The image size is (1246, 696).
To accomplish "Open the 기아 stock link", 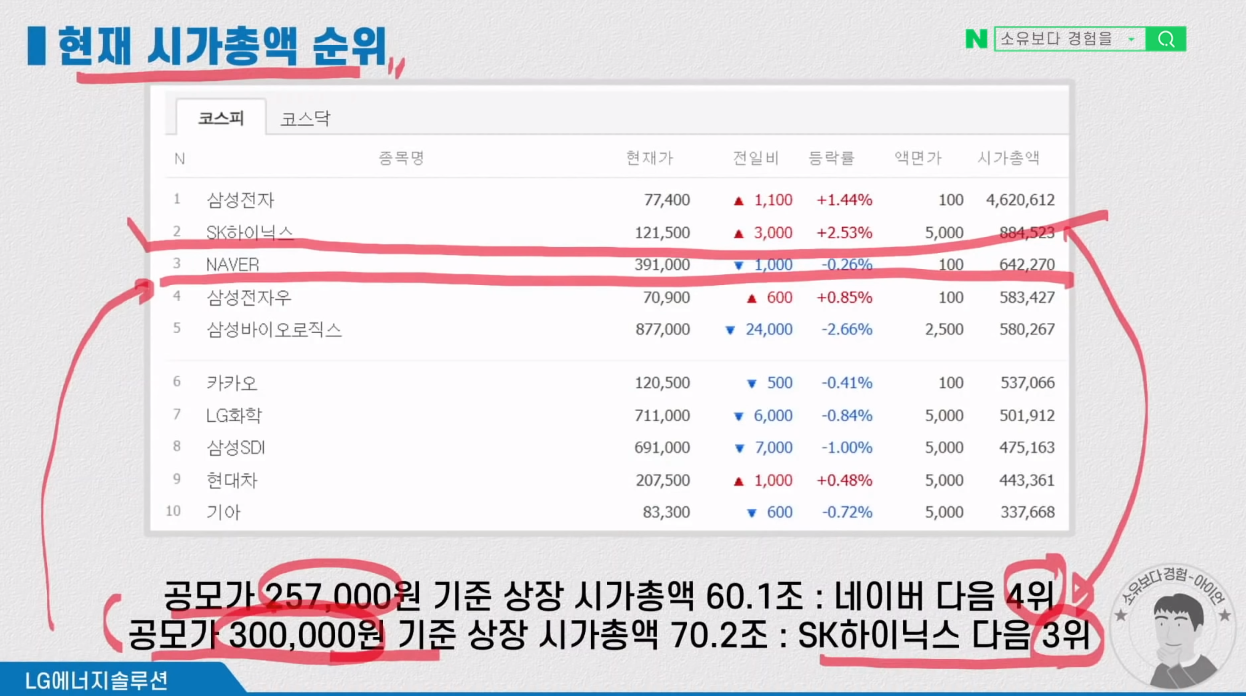I will point(224,512).
